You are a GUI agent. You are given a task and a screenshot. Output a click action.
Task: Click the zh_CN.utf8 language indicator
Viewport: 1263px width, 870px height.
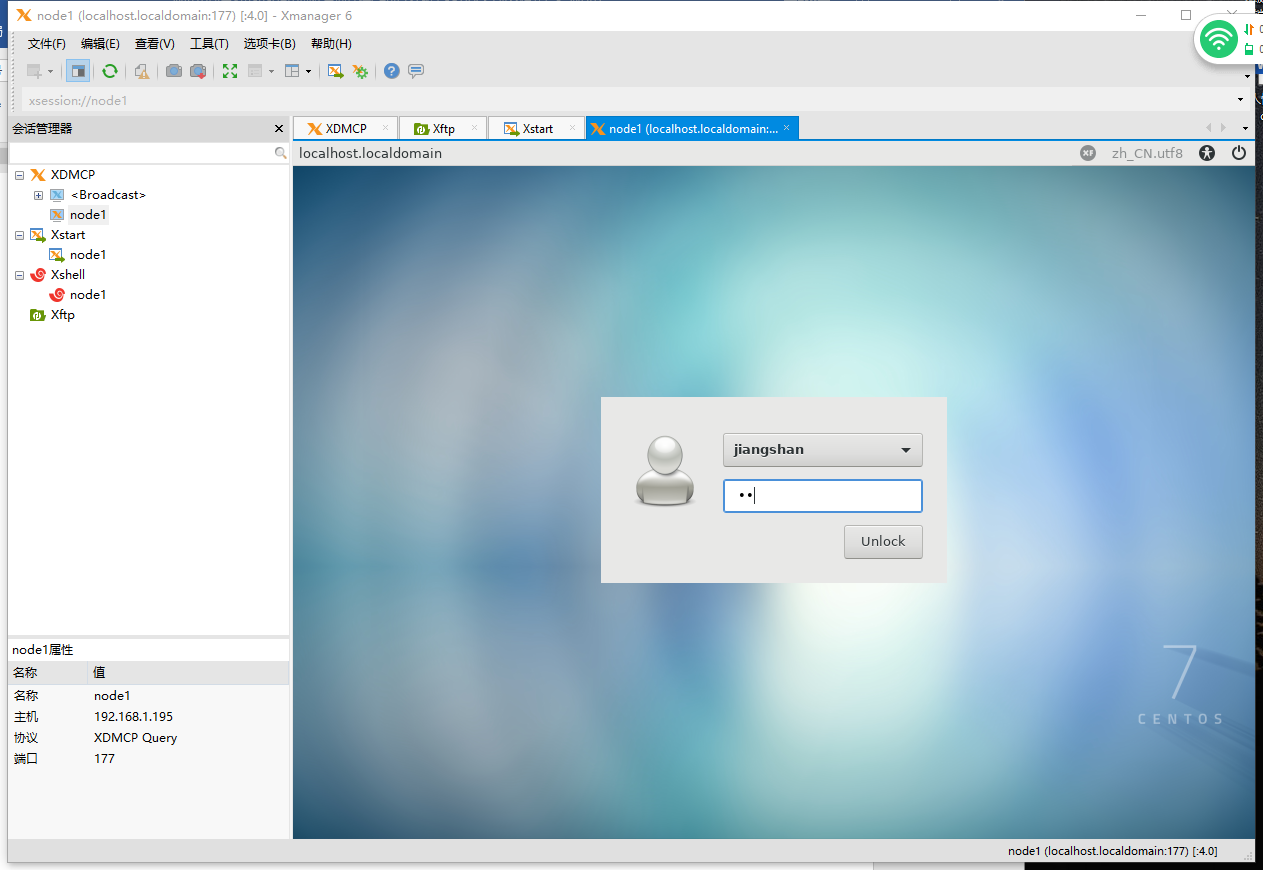(x=1147, y=153)
